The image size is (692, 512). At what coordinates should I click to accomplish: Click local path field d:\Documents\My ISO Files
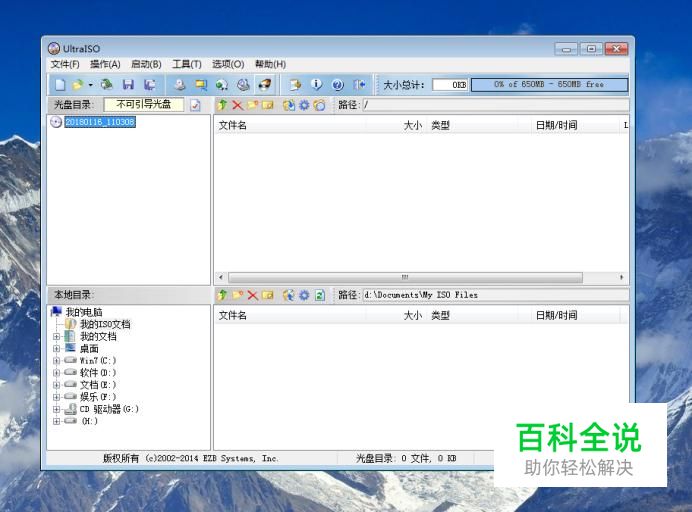(496, 295)
